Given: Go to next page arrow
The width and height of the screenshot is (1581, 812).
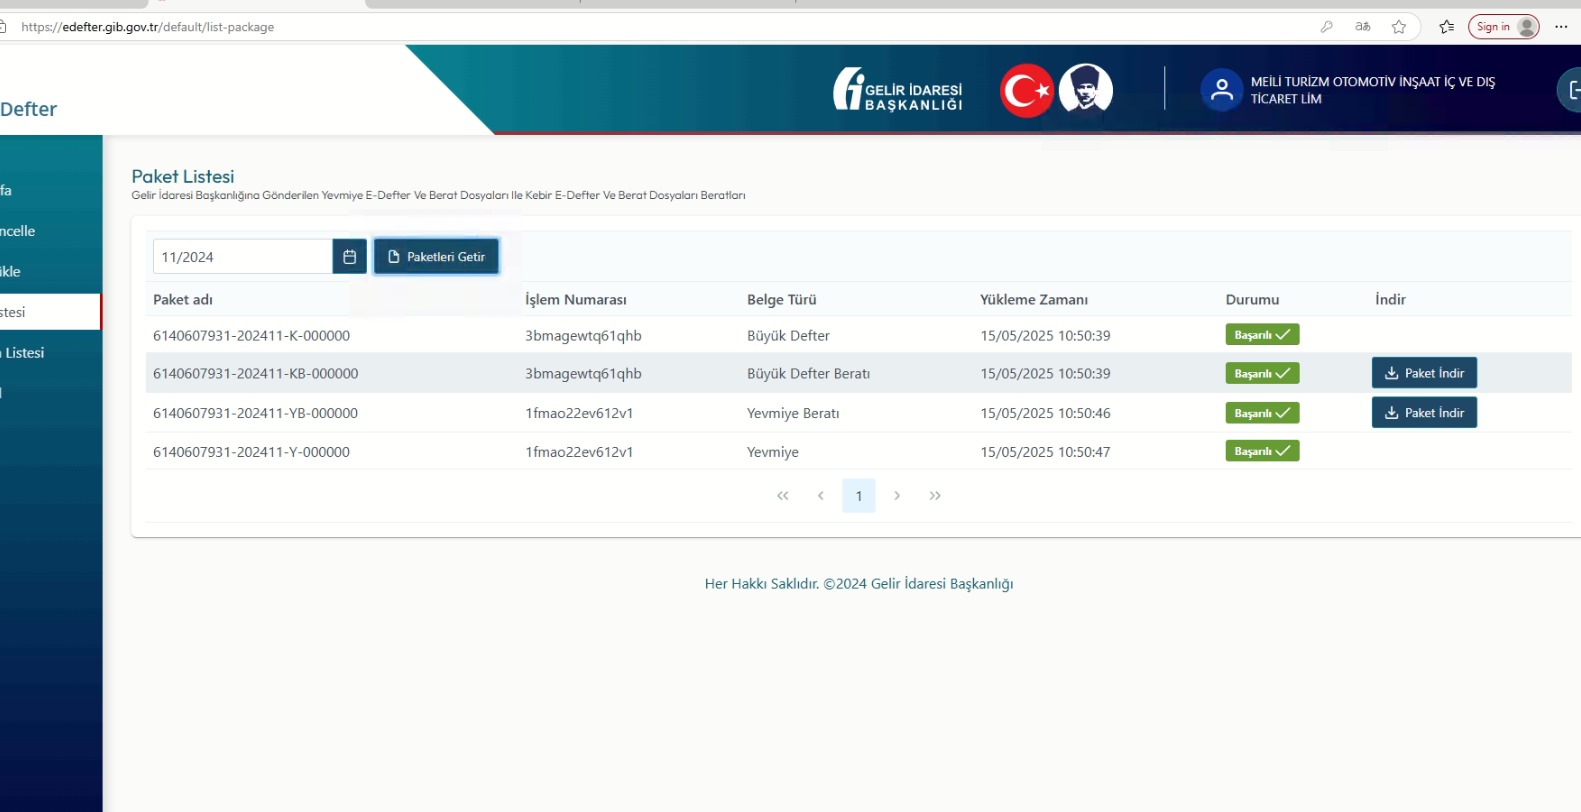Looking at the screenshot, I should (897, 496).
